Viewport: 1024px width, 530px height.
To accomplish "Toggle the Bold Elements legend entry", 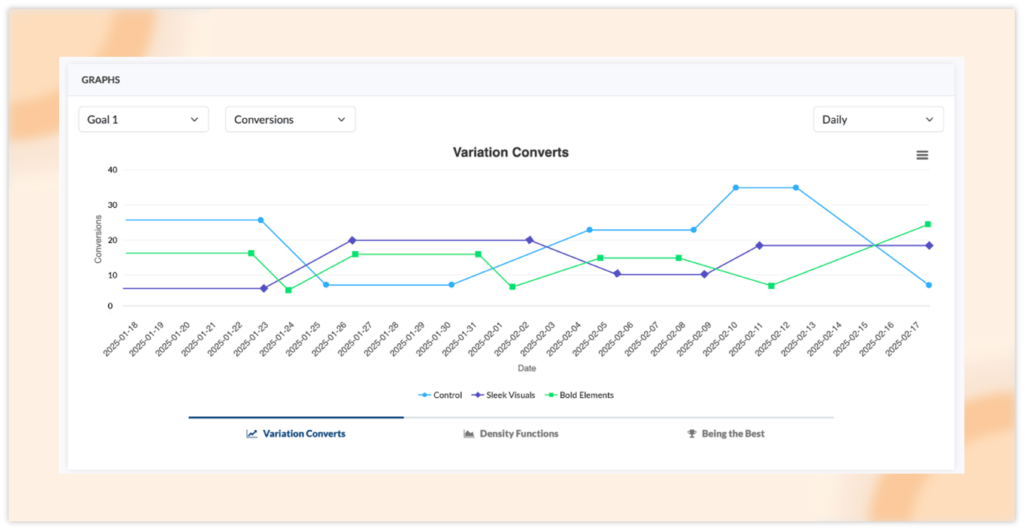I will coord(579,395).
